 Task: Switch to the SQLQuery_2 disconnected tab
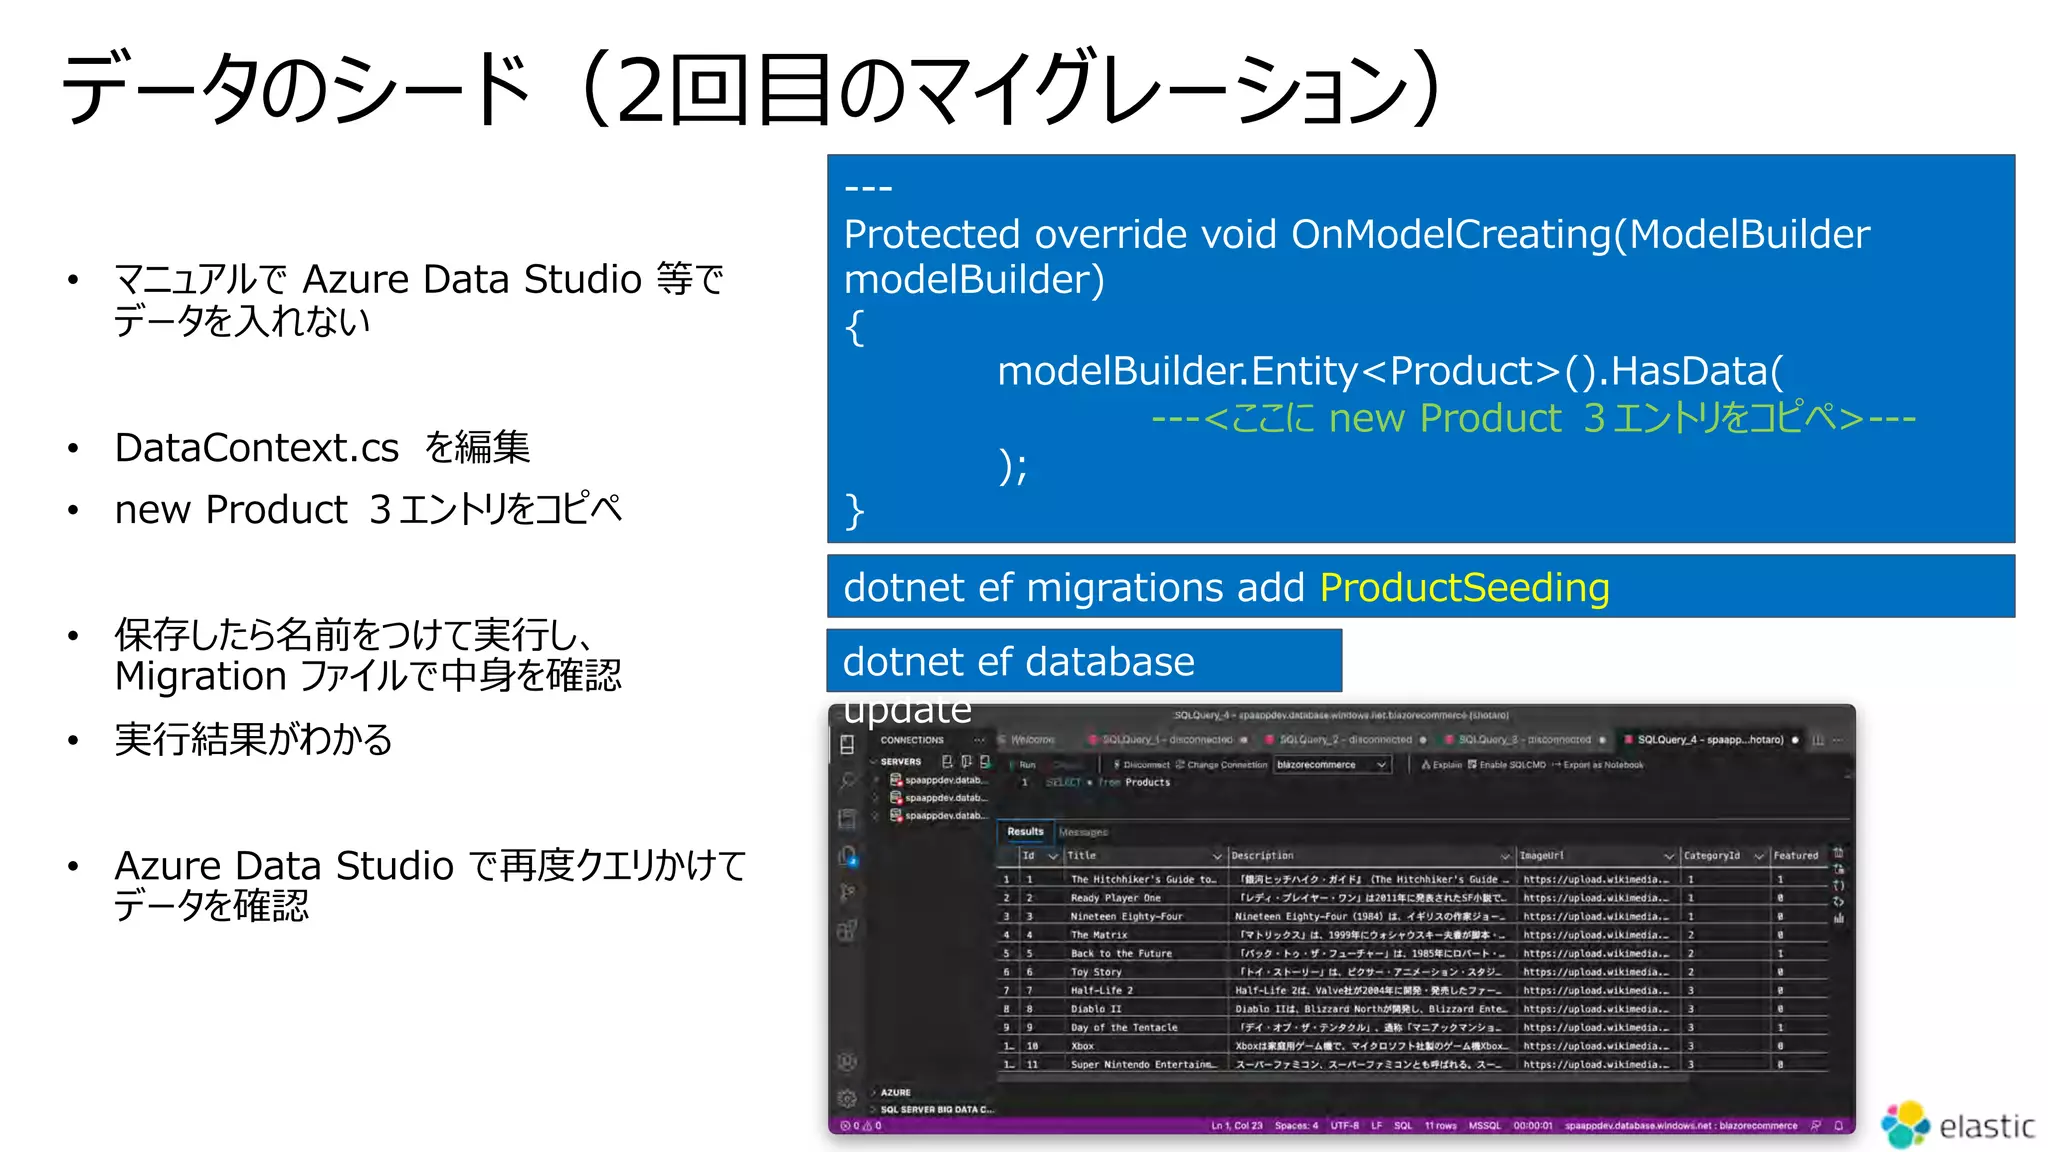(x=1345, y=740)
